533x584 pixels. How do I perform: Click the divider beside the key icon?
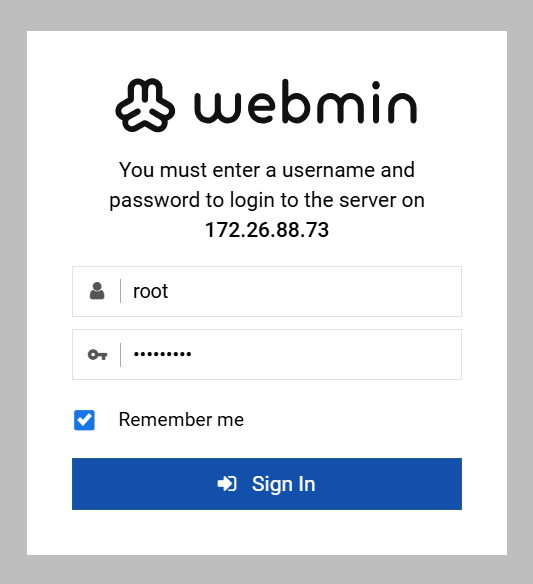pyautogui.click(x=120, y=355)
